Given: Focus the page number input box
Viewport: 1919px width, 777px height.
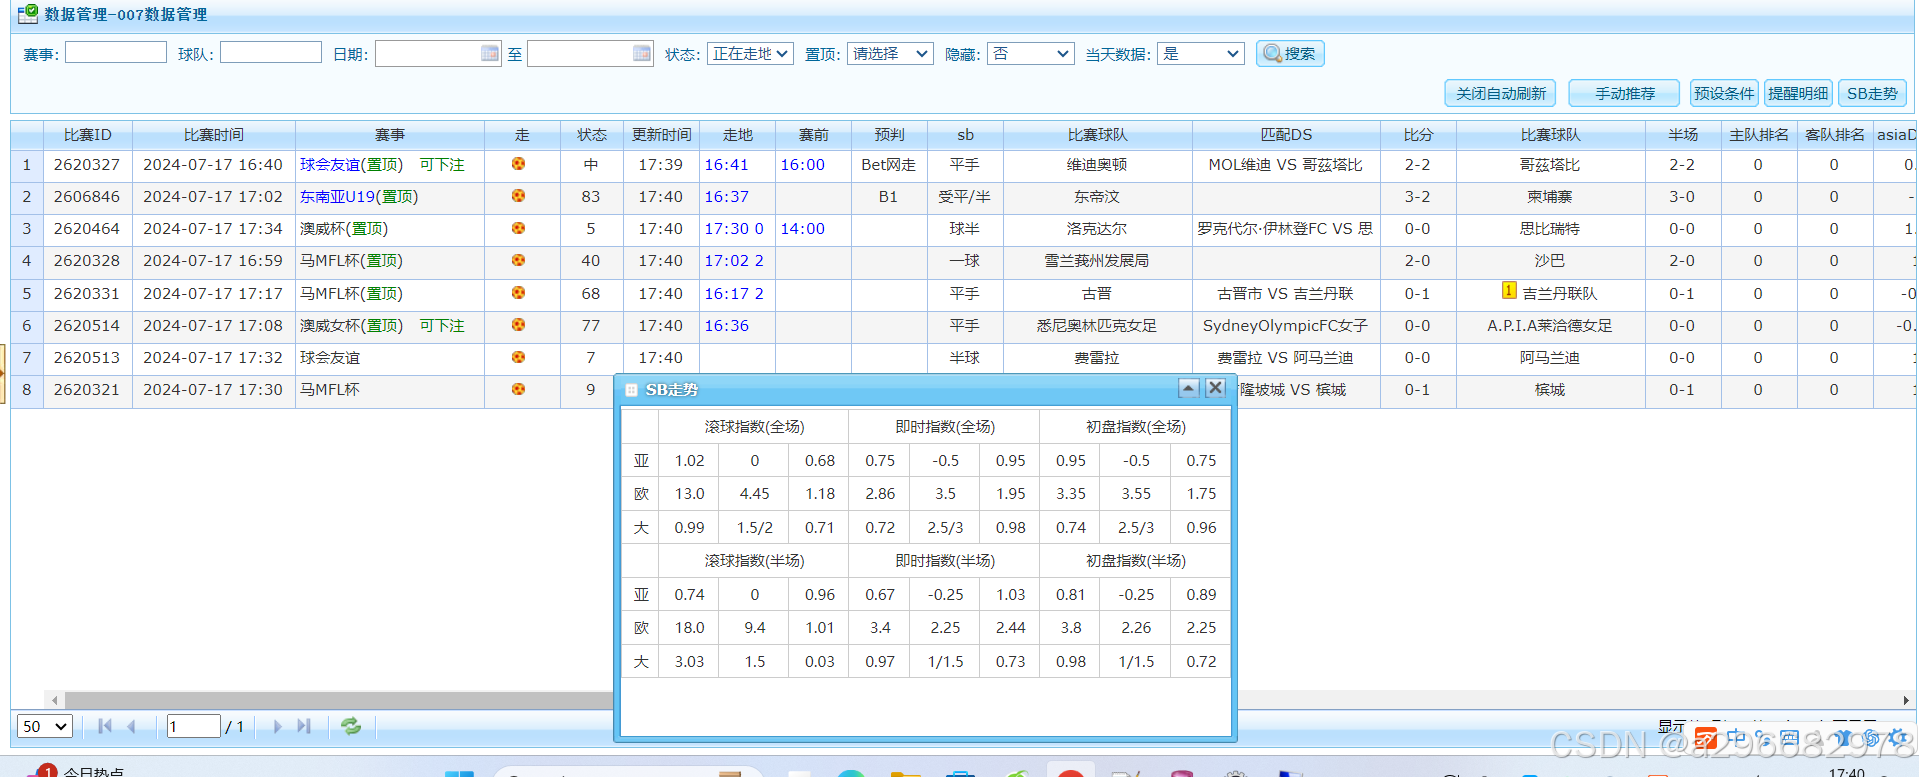Looking at the screenshot, I should [x=194, y=726].
